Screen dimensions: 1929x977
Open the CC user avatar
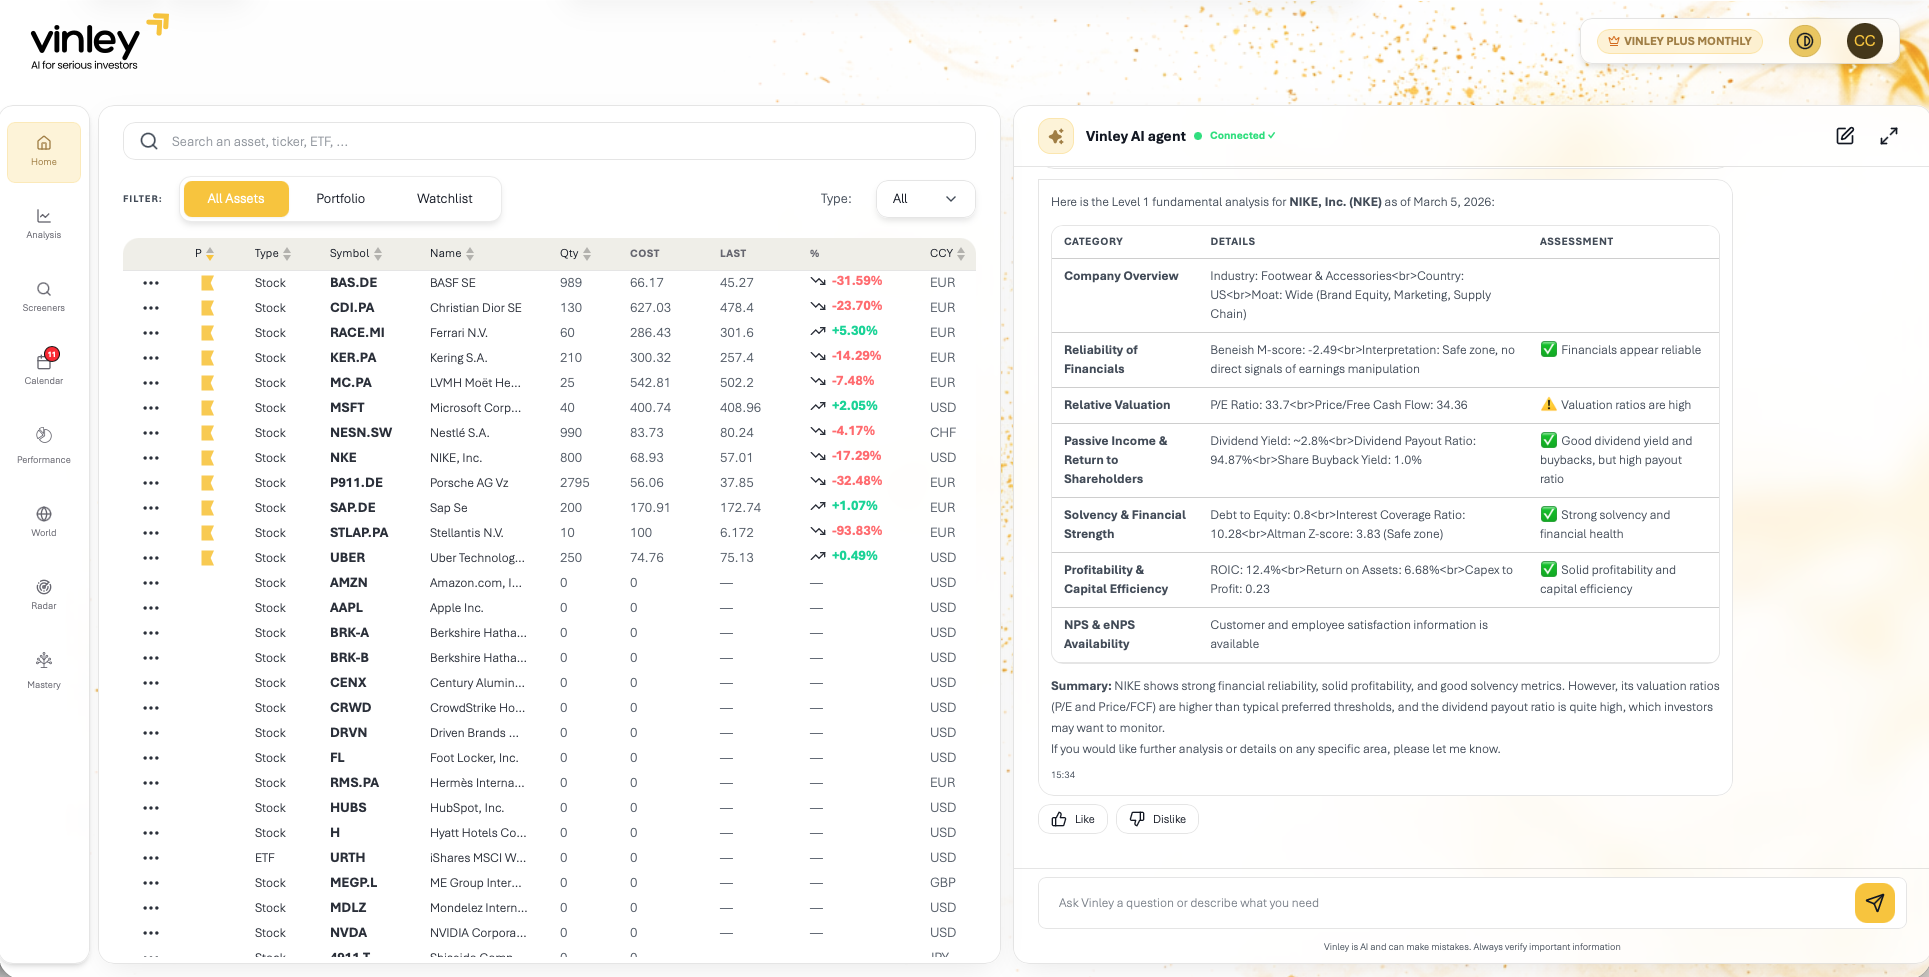pyautogui.click(x=1865, y=41)
